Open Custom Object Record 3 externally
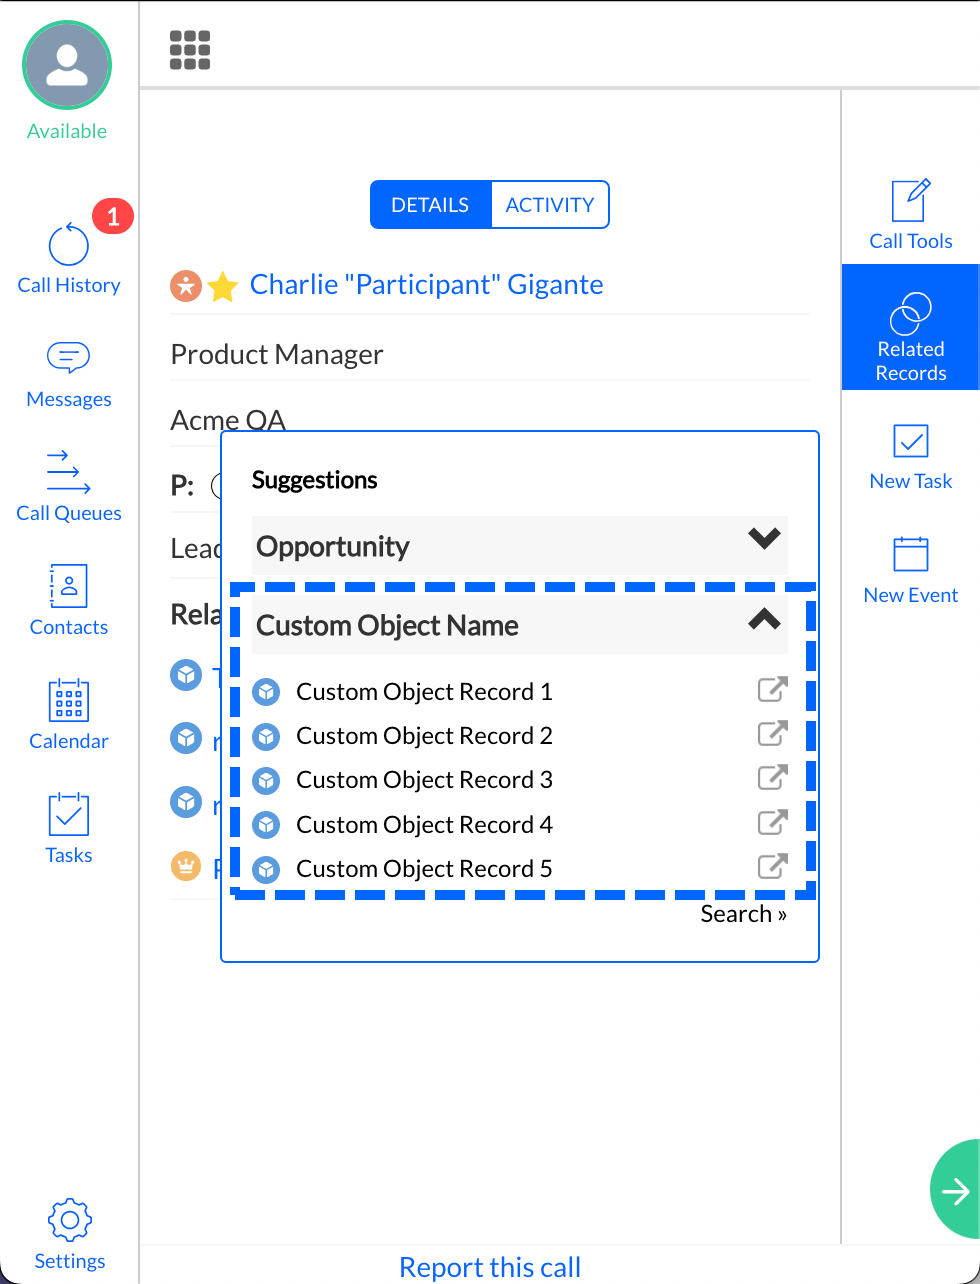This screenshot has width=980, height=1284. click(772, 778)
